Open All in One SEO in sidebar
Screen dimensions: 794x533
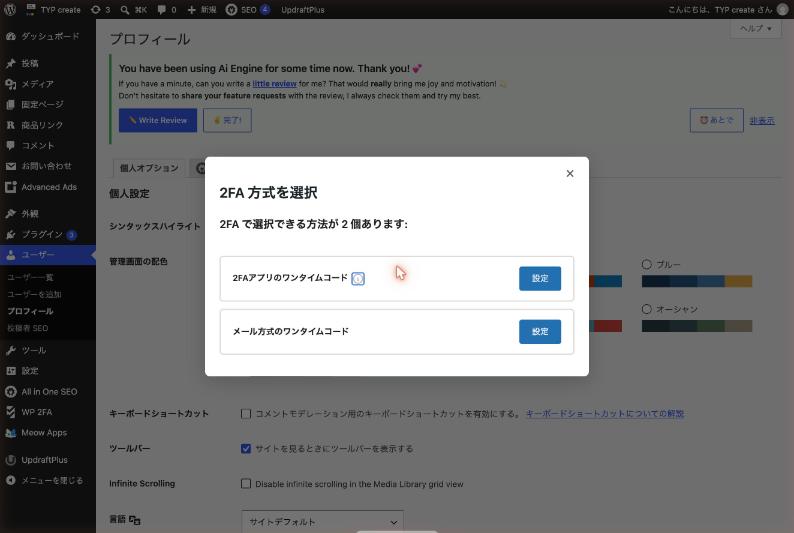(x=48, y=392)
